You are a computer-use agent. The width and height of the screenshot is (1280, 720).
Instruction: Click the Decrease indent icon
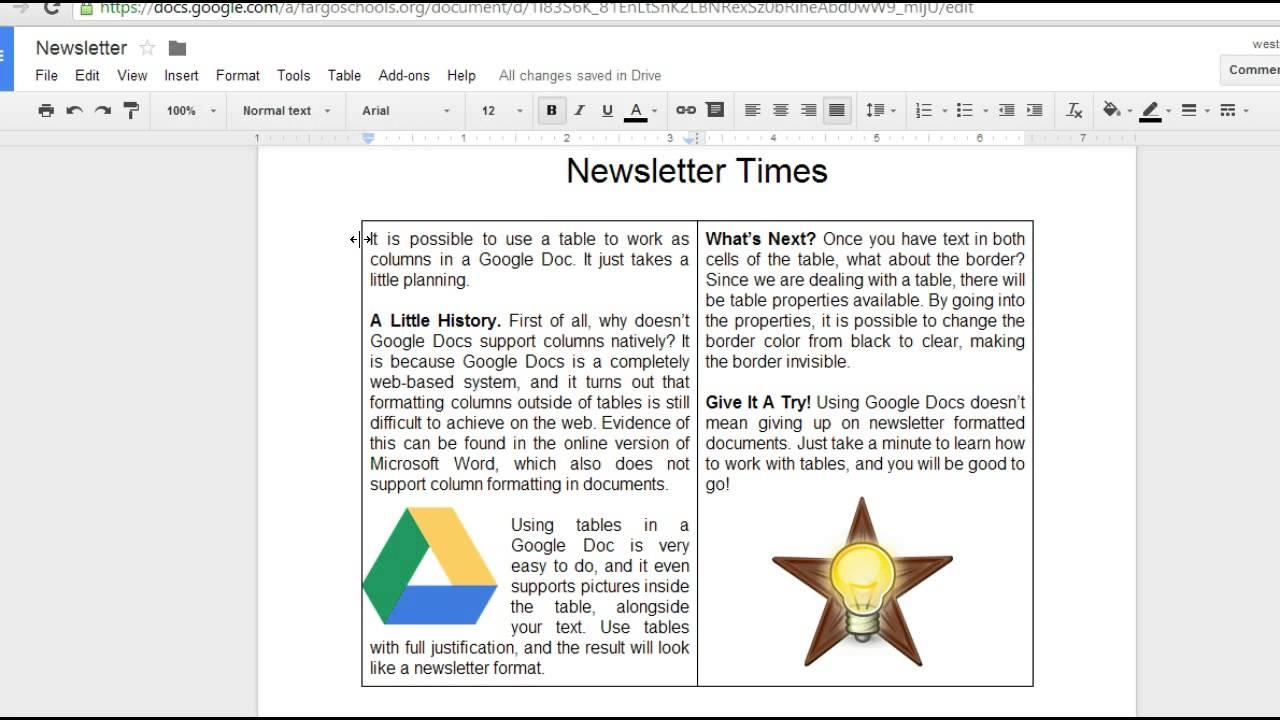click(1007, 111)
